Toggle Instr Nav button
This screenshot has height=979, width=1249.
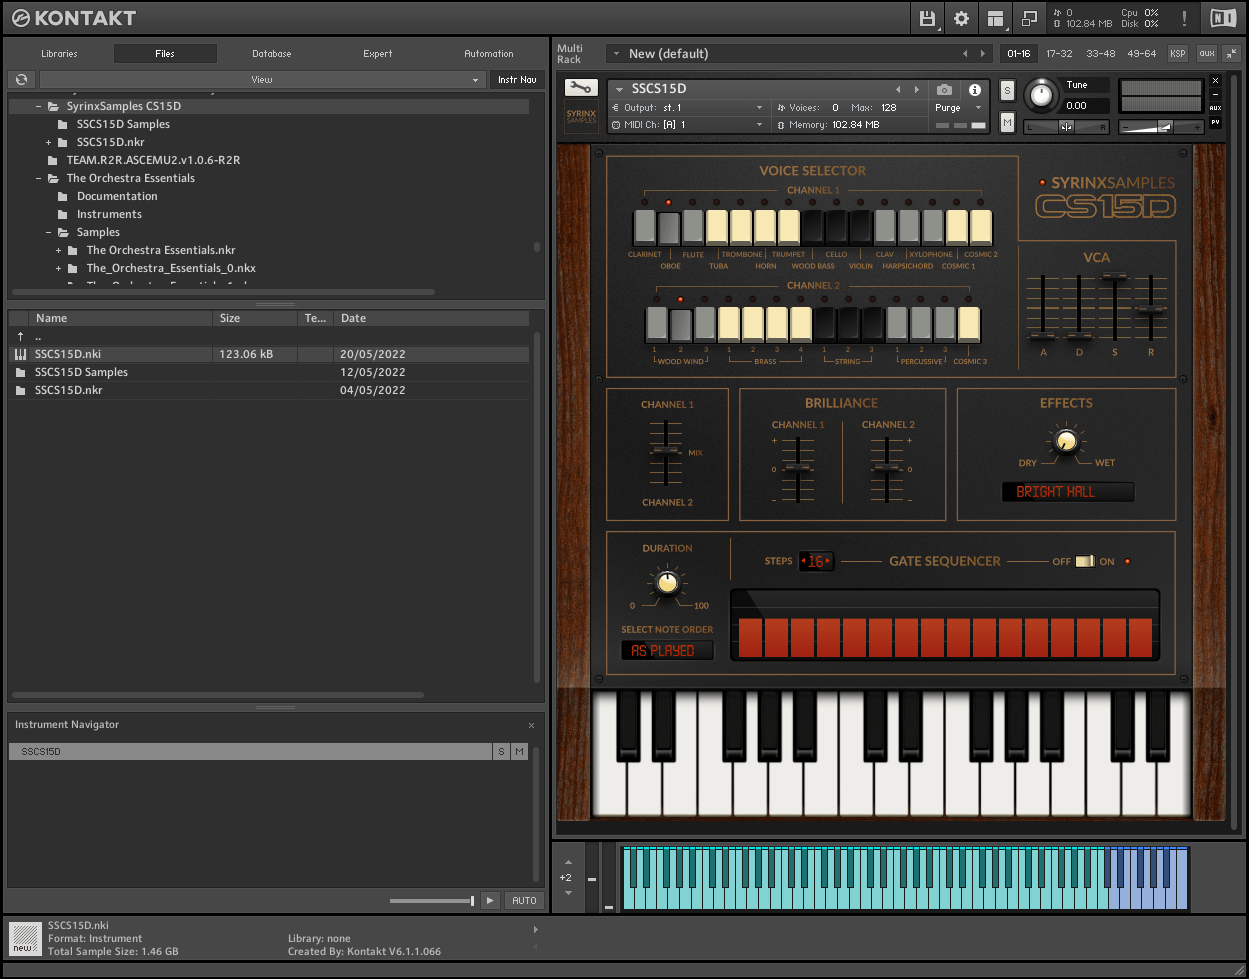click(517, 79)
